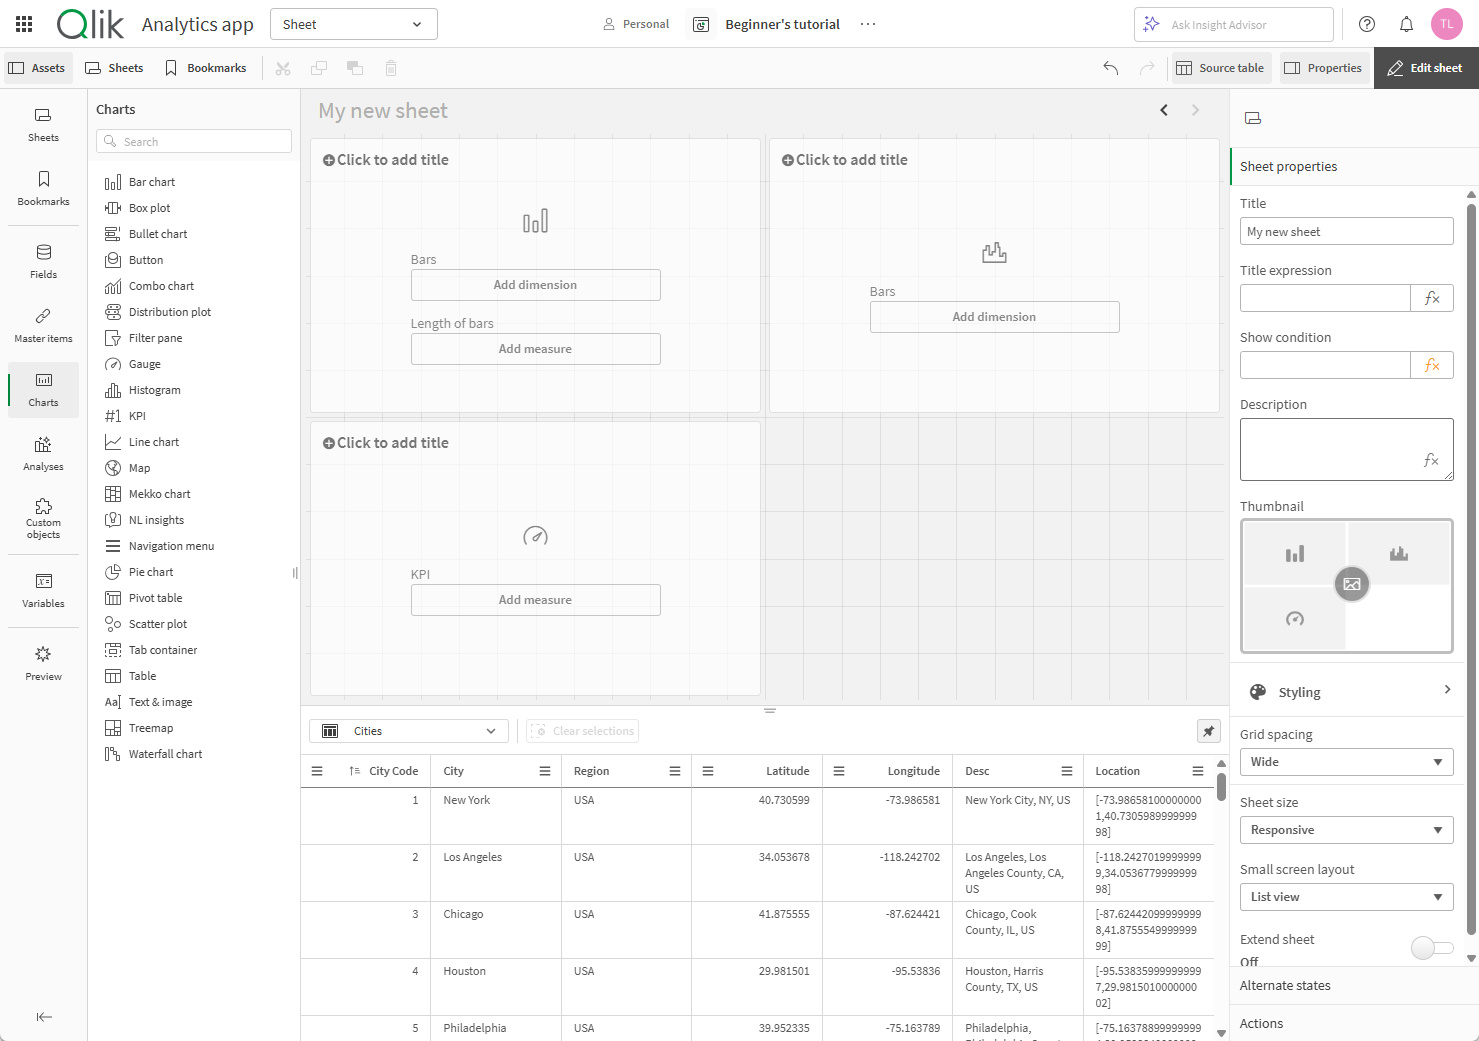Open the help question mark icon
This screenshot has width=1479, height=1041.
[1367, 24]
